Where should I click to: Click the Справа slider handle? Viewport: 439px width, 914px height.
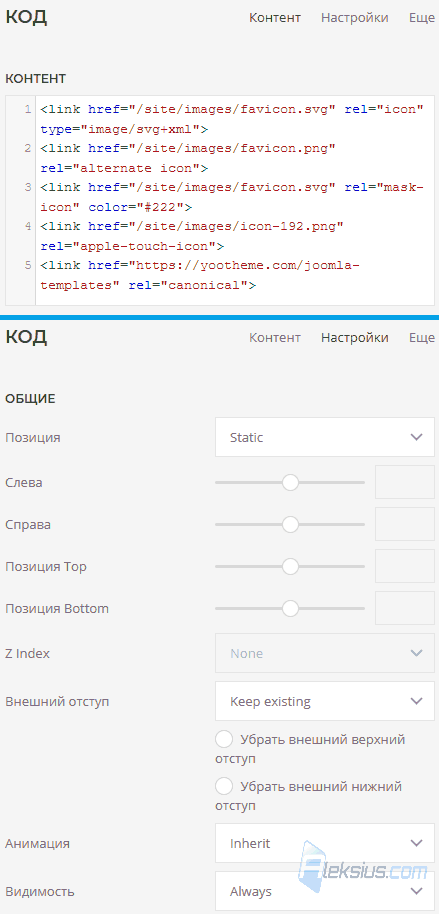pos(290,525)
